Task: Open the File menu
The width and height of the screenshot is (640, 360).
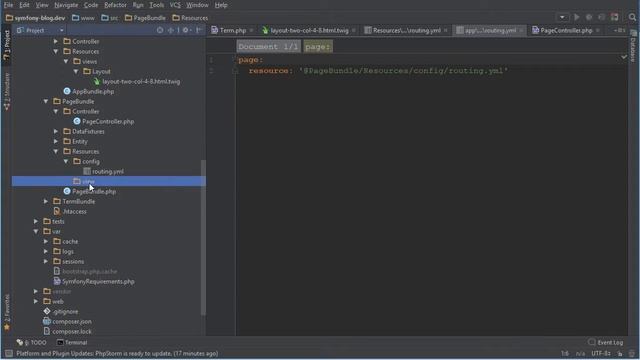Action: [9, 5]
